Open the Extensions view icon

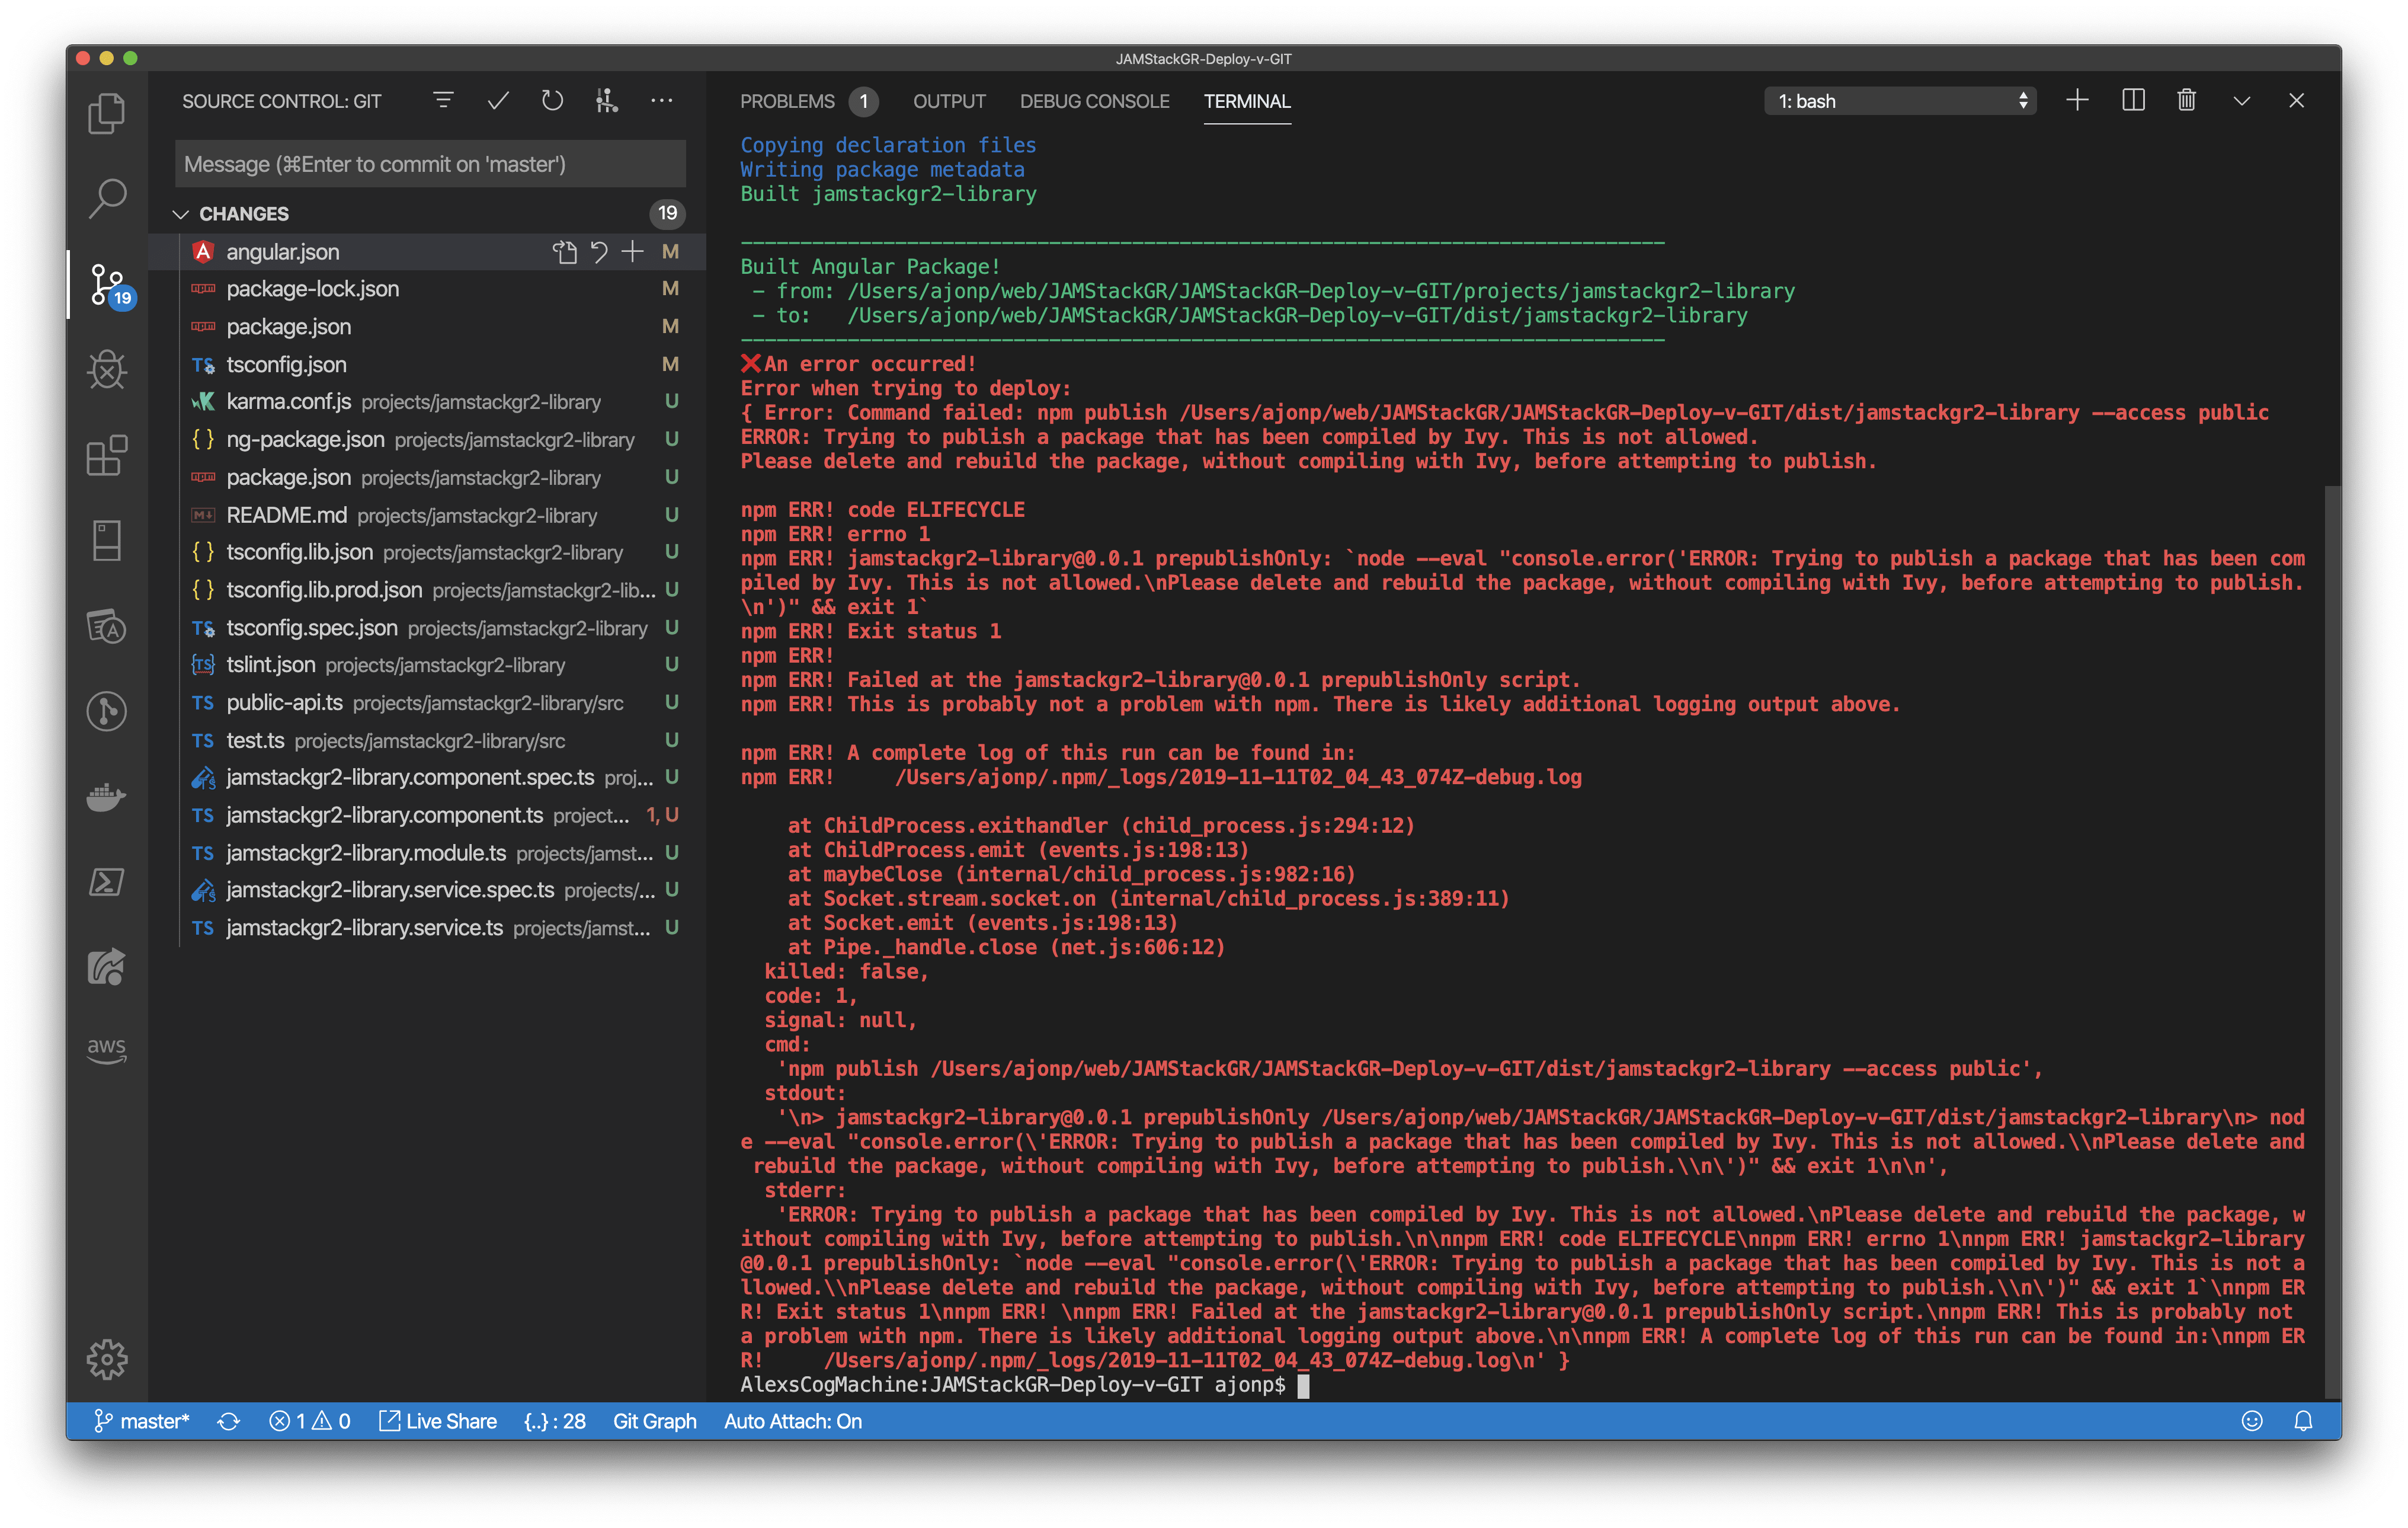(106, 456)
